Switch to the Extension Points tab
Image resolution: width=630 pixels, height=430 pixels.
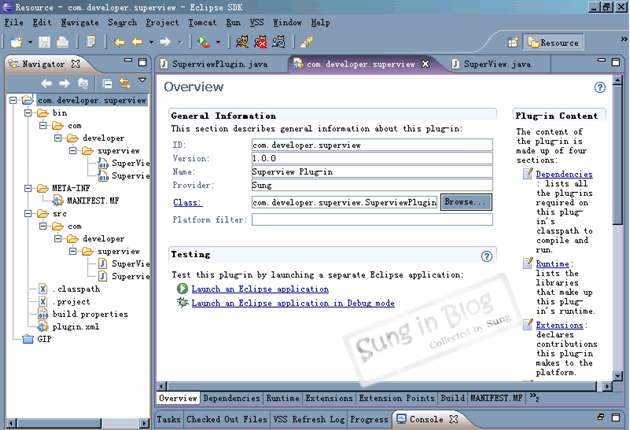397,398
